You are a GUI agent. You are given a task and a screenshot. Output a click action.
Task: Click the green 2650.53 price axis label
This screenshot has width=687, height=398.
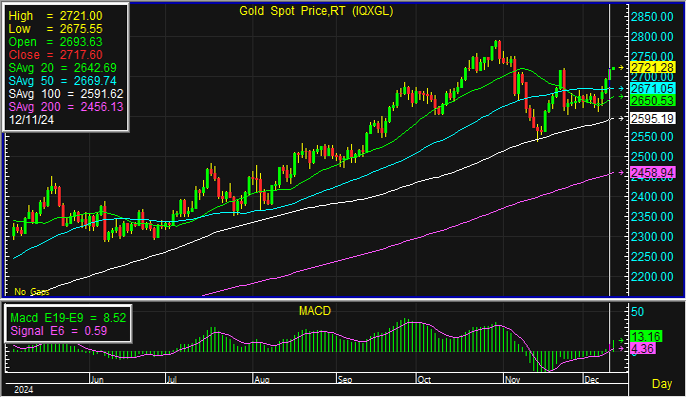[652, 100]
